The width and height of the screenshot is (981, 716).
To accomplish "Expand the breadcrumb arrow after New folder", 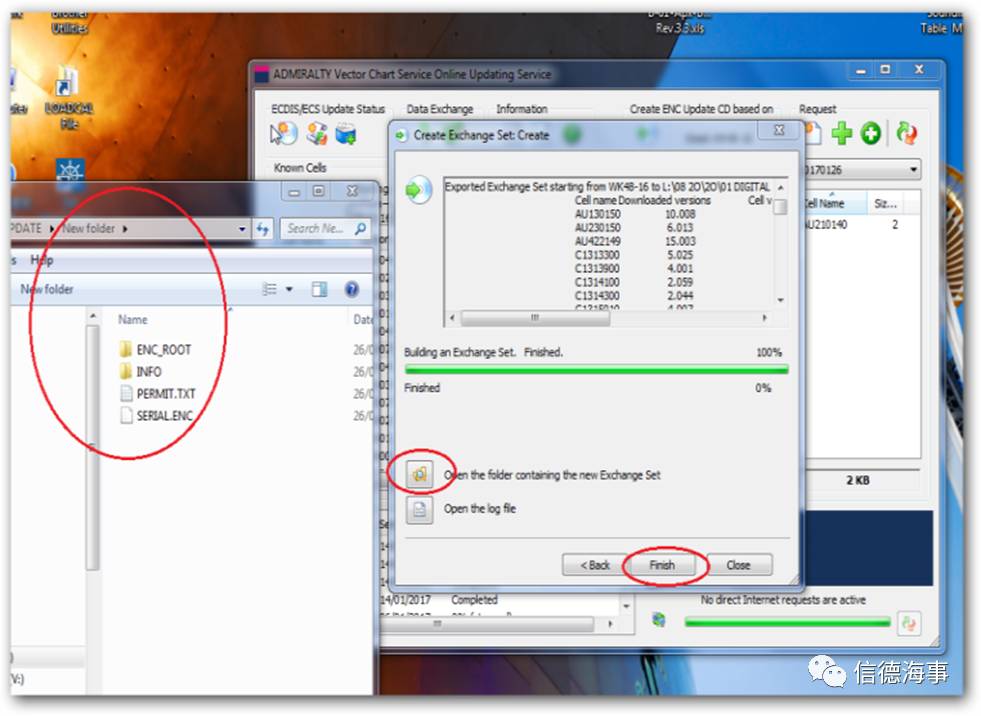I will (x=125, y=229).
